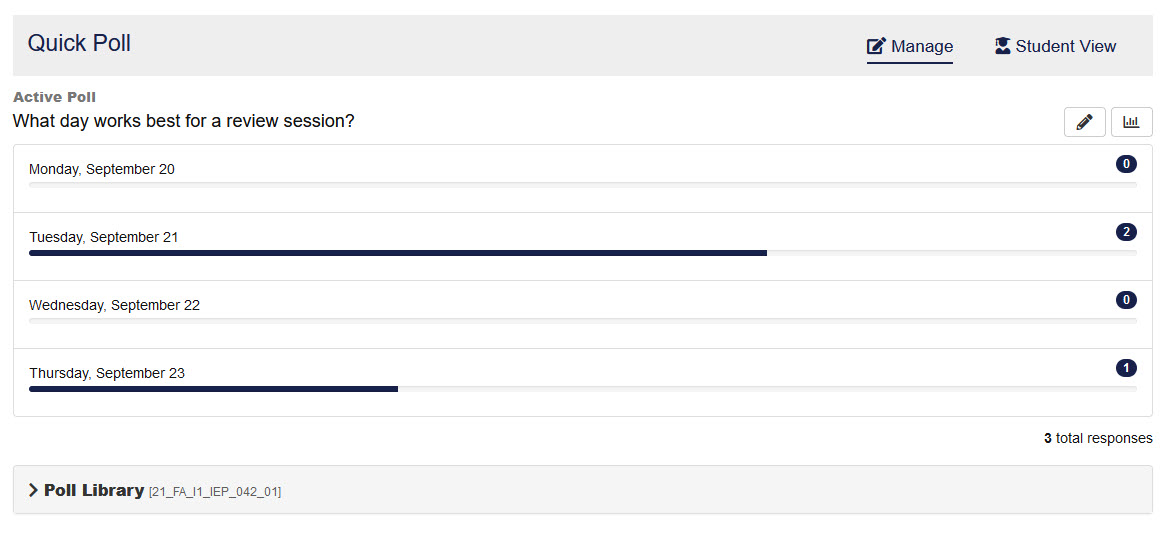The width and height of the screenshot is (1161, 533).
Task: Click the pencil edit poll icon
Action: [x=1084, y=122]
